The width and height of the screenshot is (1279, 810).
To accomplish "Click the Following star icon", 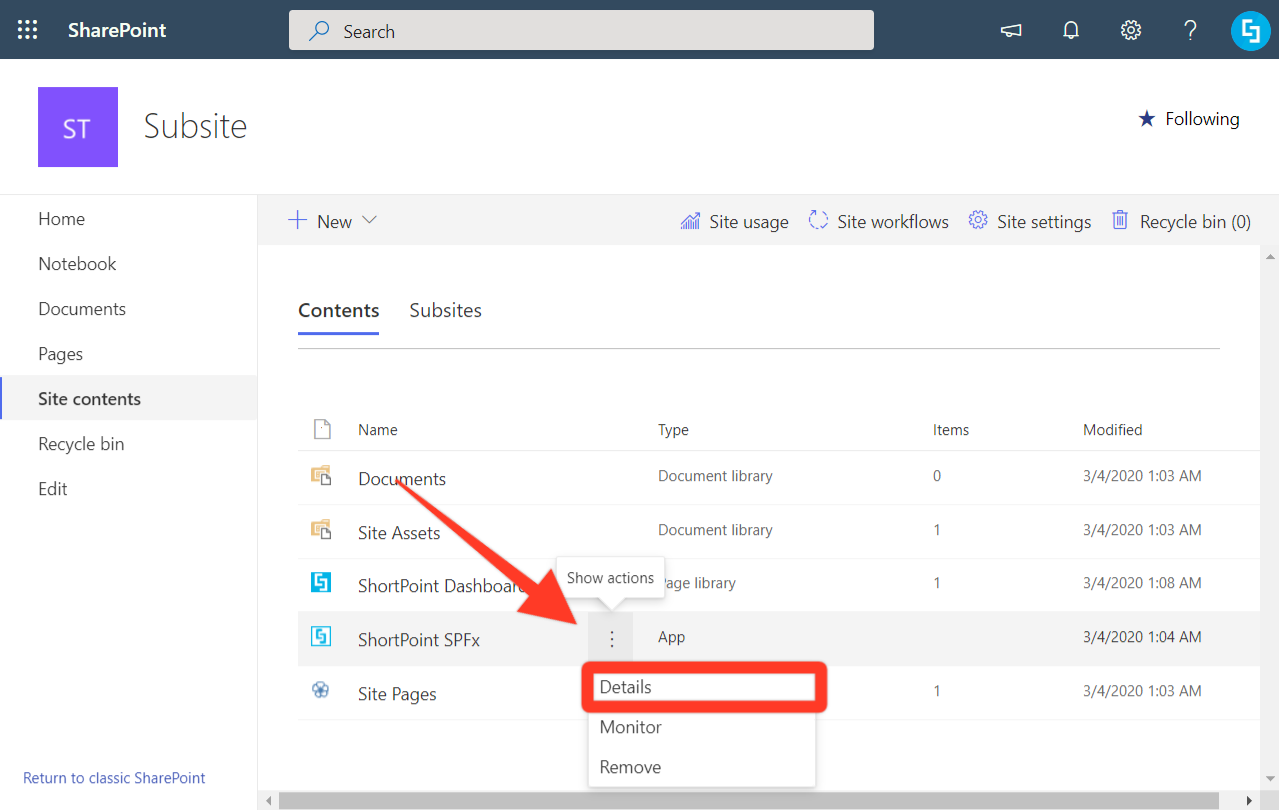I will pos(1146,119).
